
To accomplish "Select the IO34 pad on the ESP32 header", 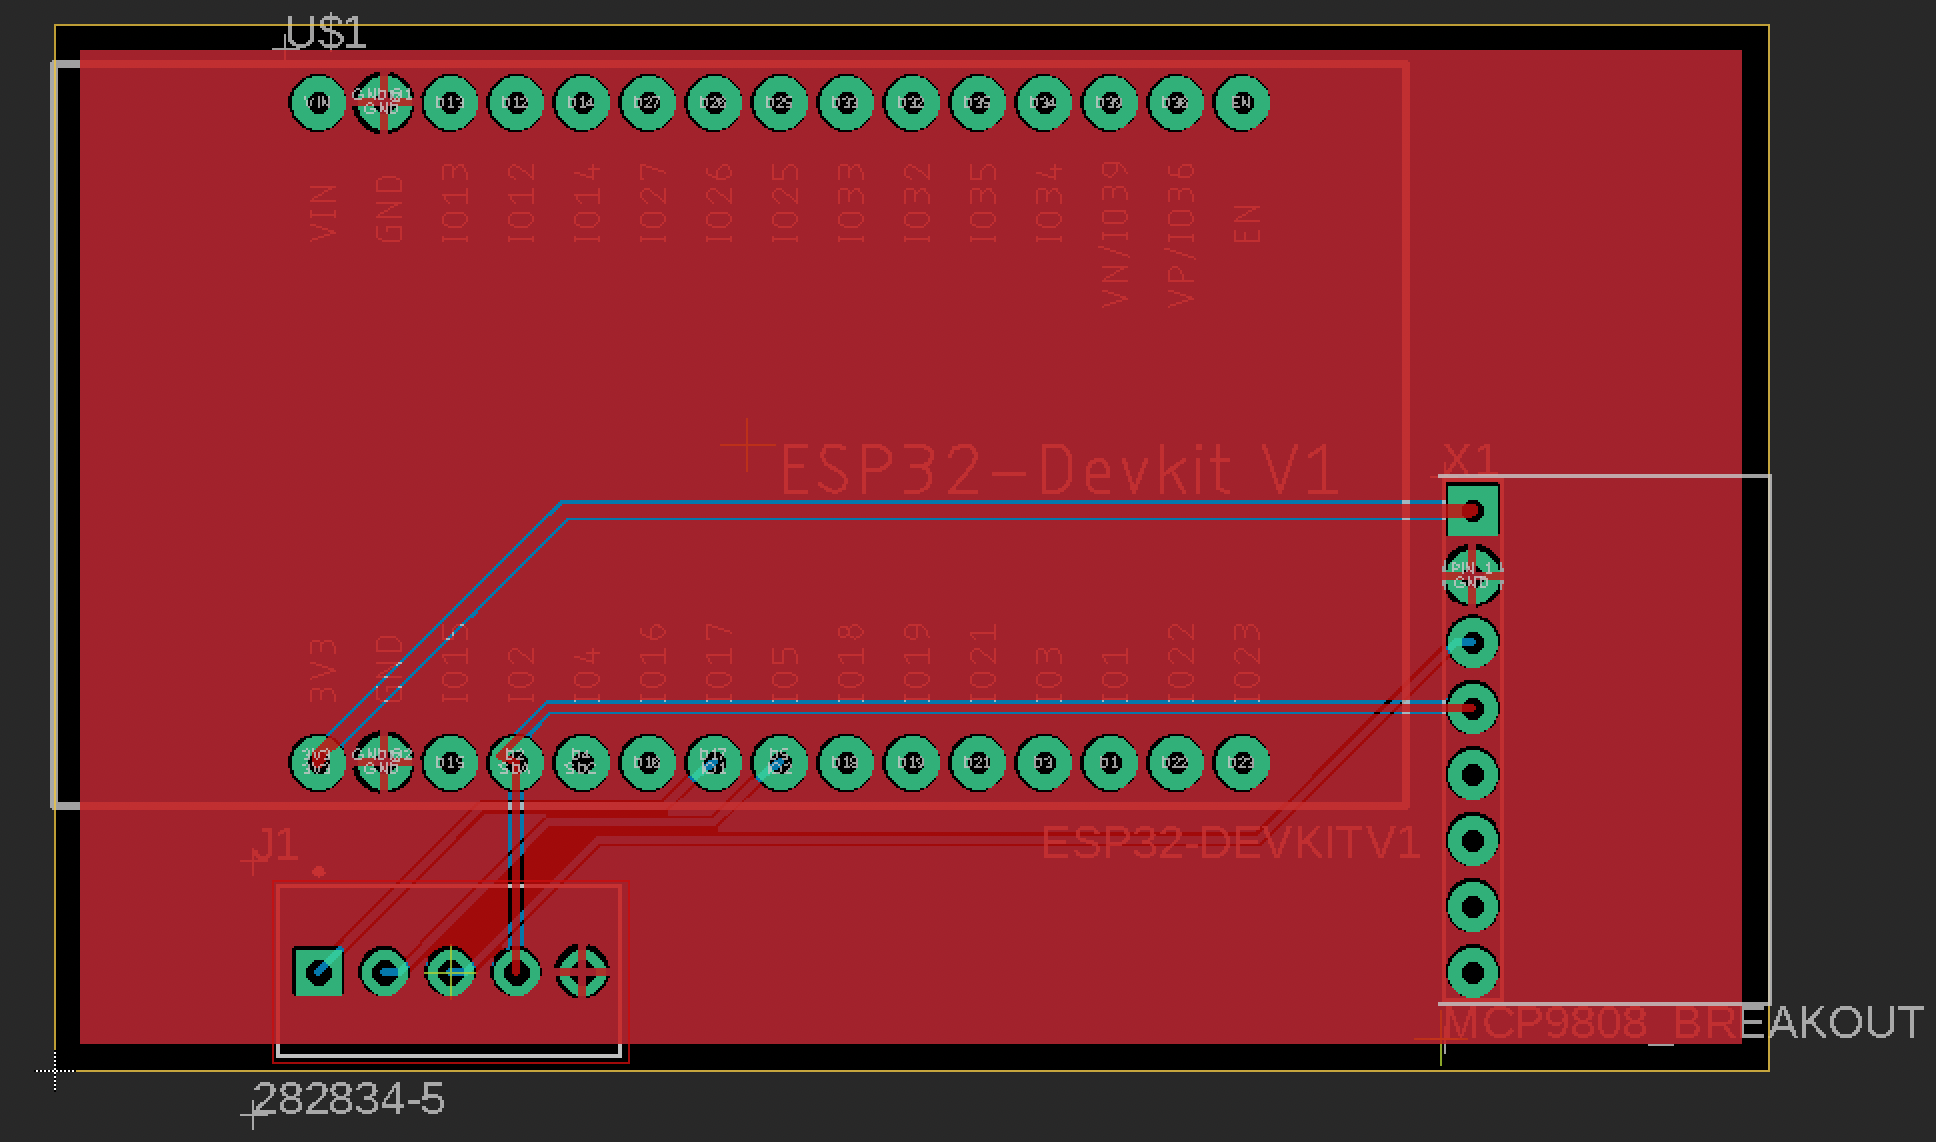I will click(x=1044, y=102).
